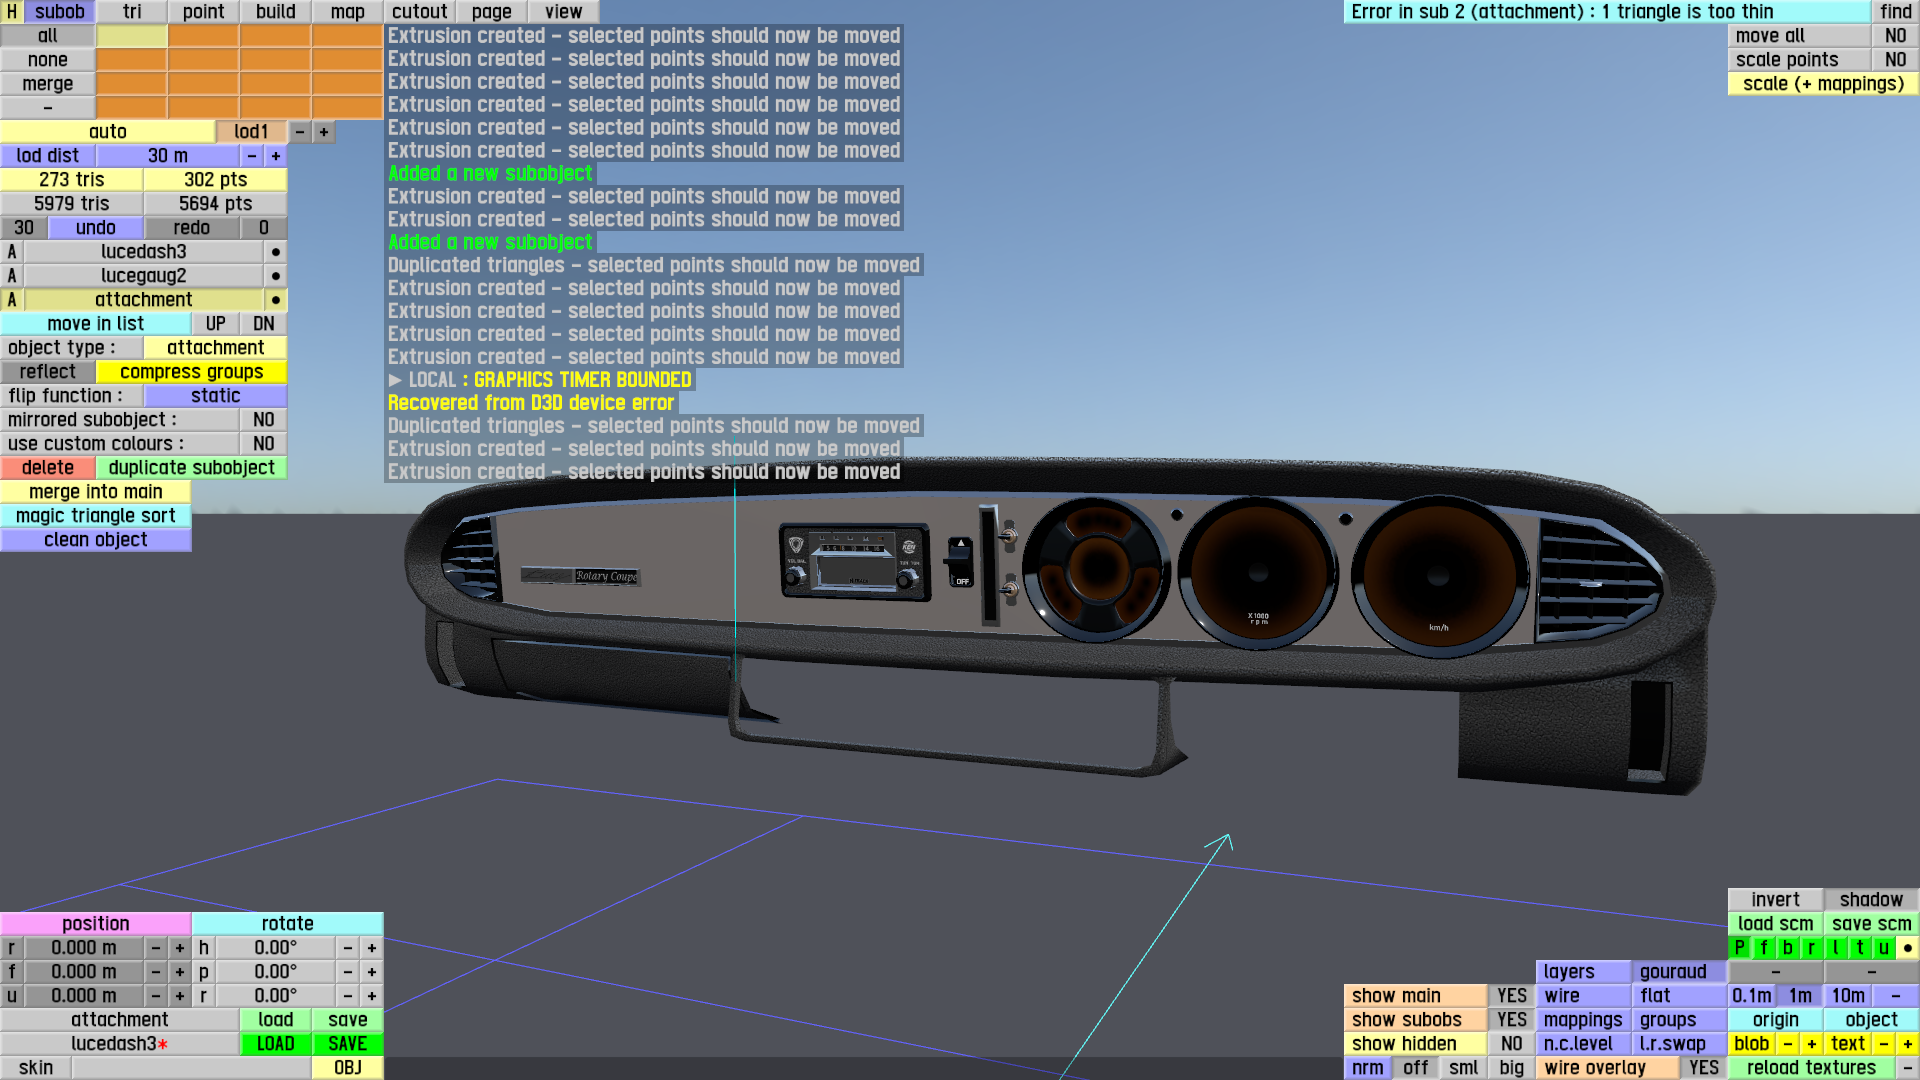1920x1080 pixels.
Task: Toggle mirrored subobject NO option
Action: pos(263,420)
